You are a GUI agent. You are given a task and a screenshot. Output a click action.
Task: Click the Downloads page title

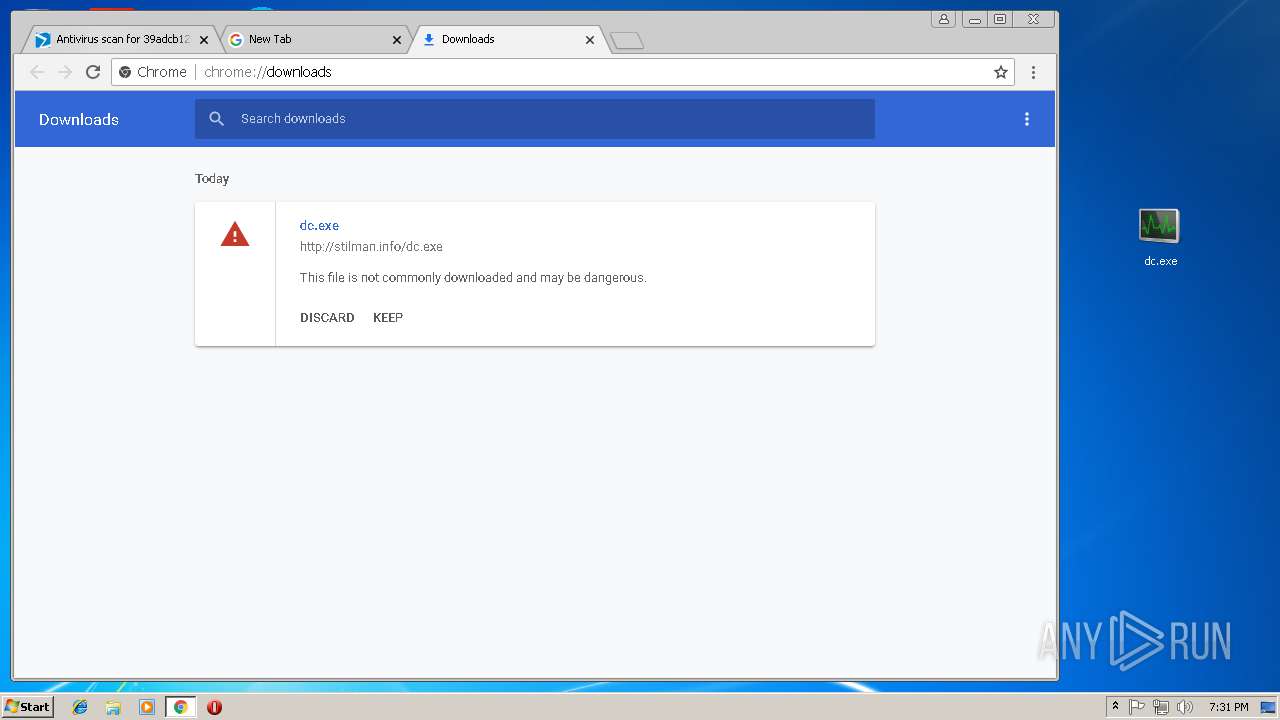click(x=79, y=119)
